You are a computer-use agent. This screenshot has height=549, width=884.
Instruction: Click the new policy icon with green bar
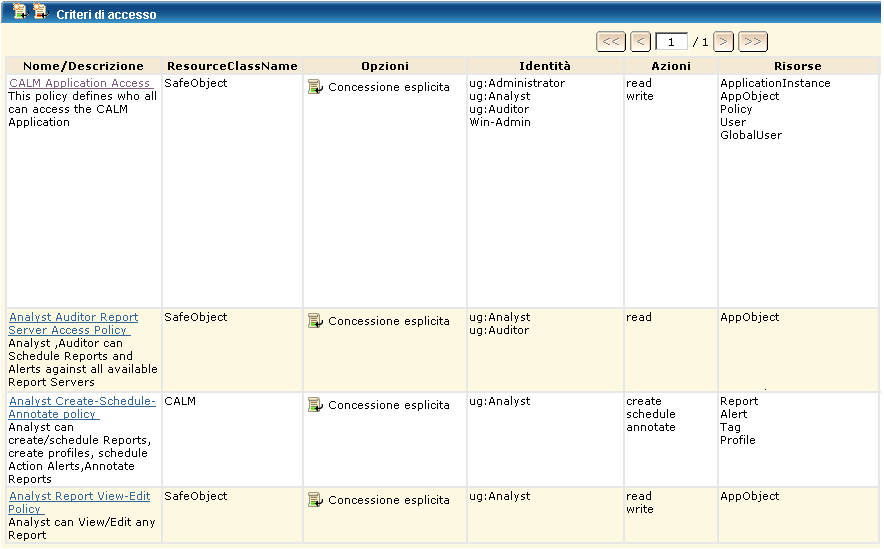(x=21, y=11)
